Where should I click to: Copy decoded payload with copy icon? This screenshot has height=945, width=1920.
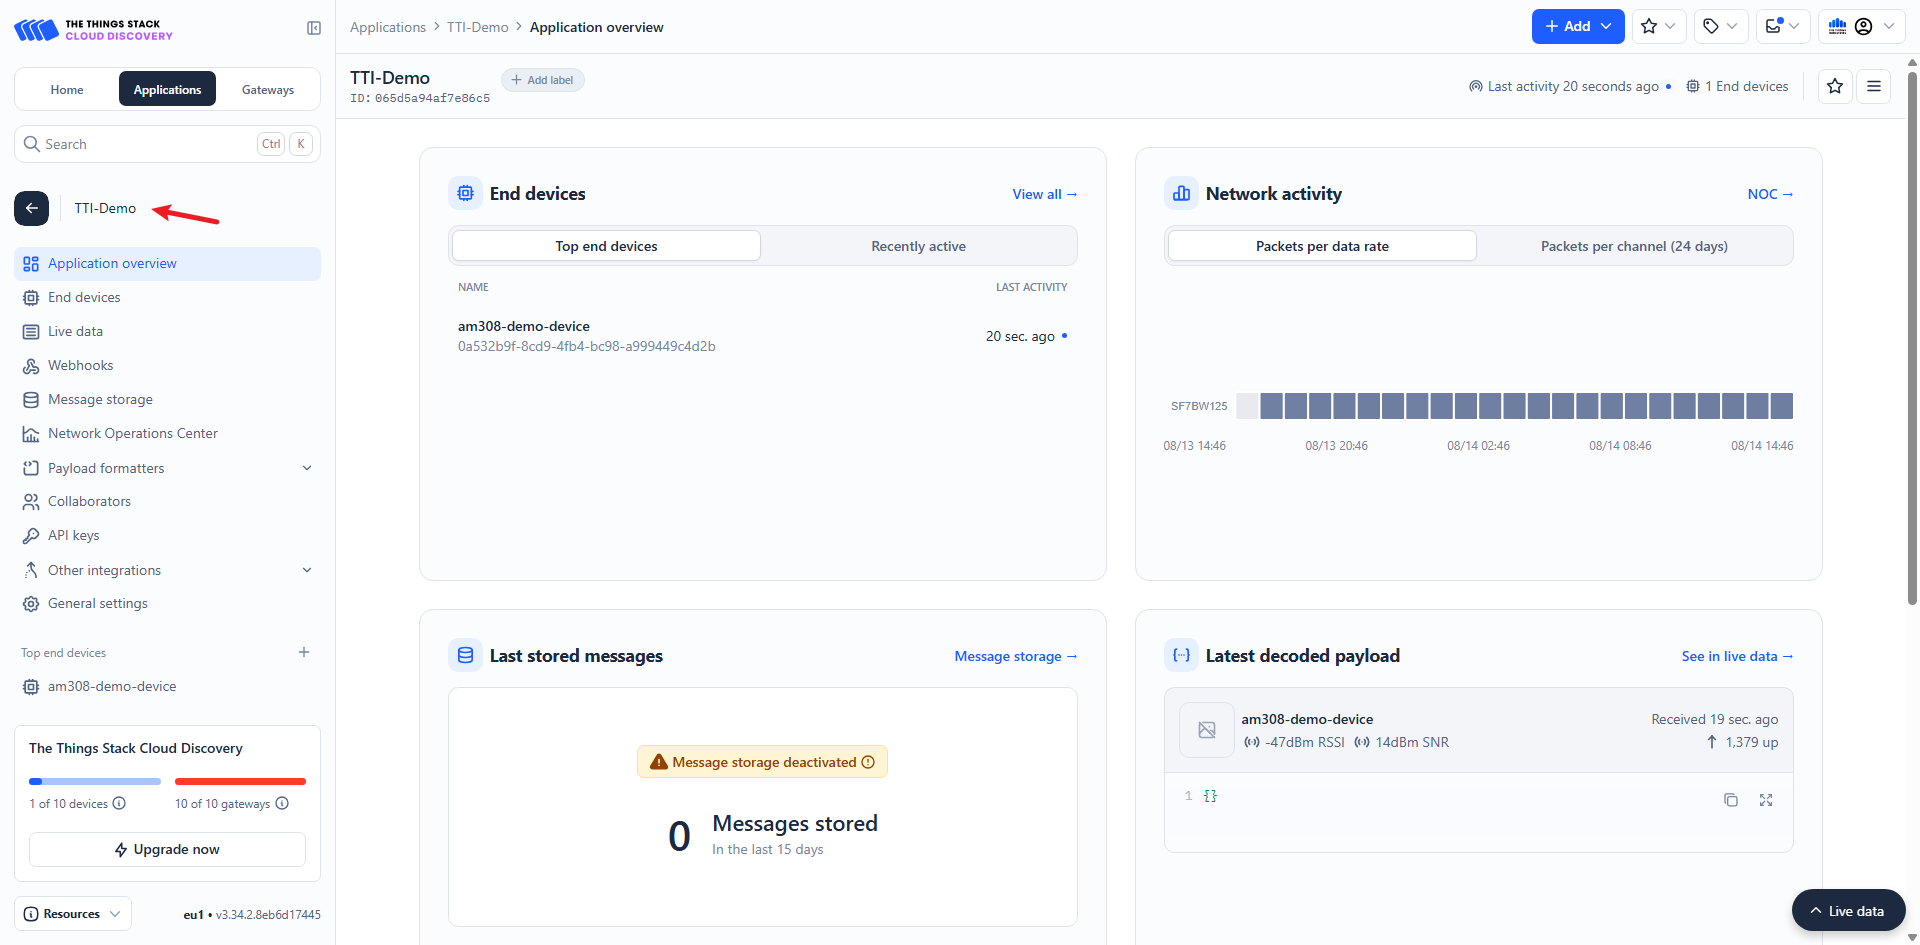[x=1731, y=800]
